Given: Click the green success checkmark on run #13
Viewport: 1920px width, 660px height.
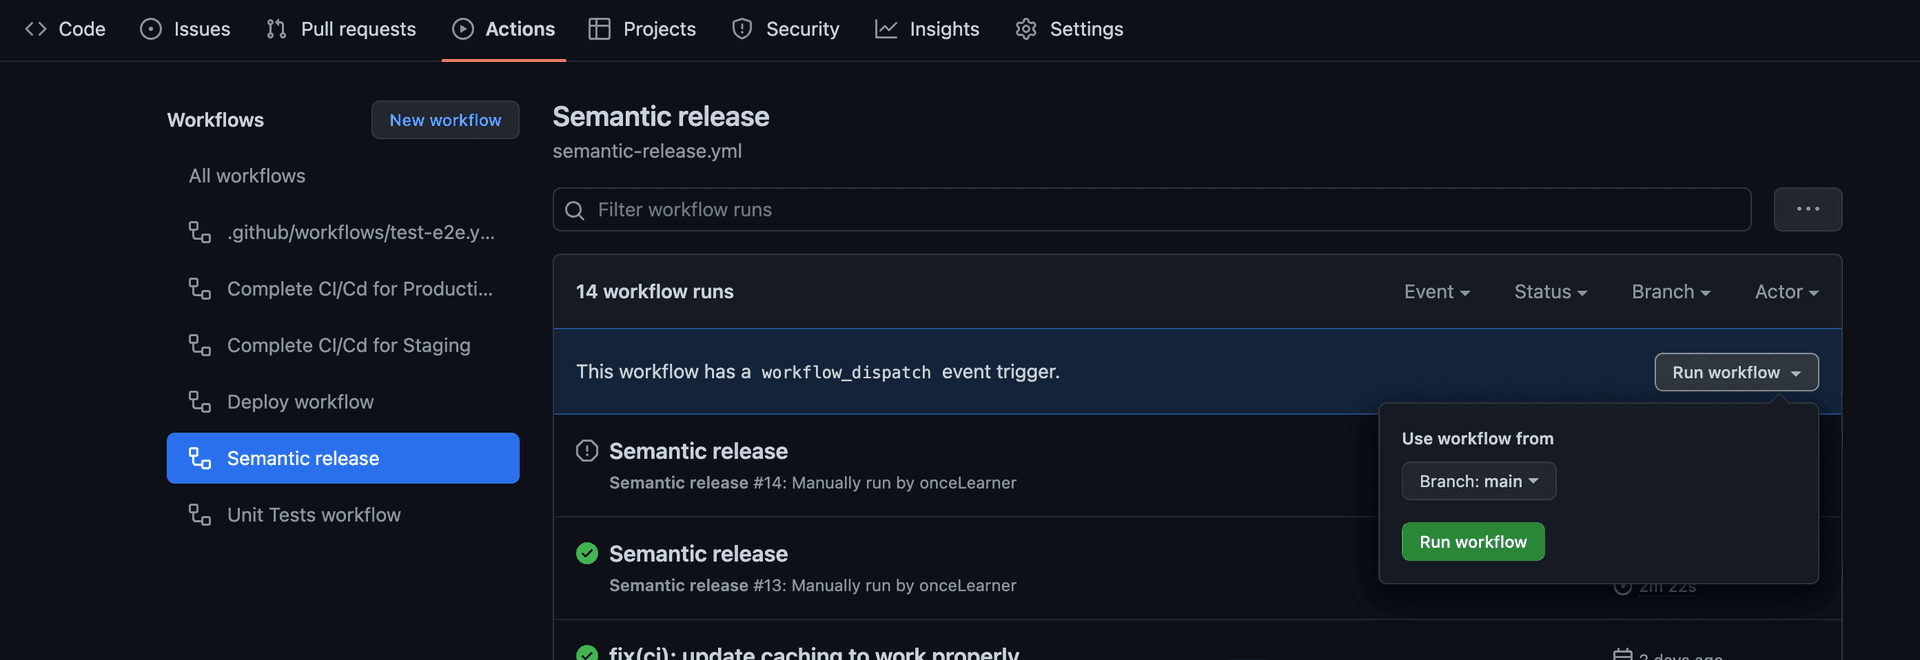Looking at the screenshot, I should 587,553.
